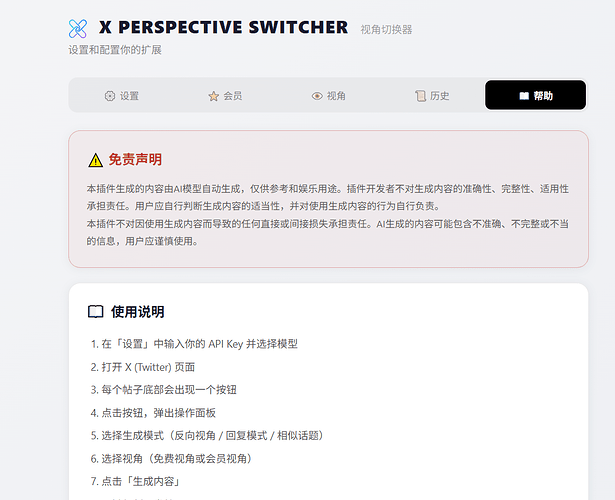The height and width of the screenshot is (500, 615).
Task: Click step 4 点击按钮，弹出操作面板
Action: [153, 413]
